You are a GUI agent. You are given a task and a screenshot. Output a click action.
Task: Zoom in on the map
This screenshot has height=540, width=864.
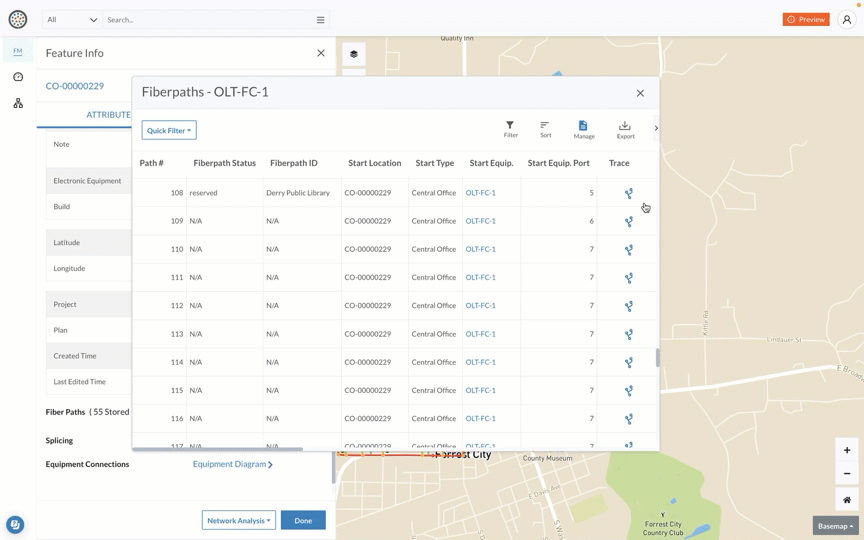846,450
